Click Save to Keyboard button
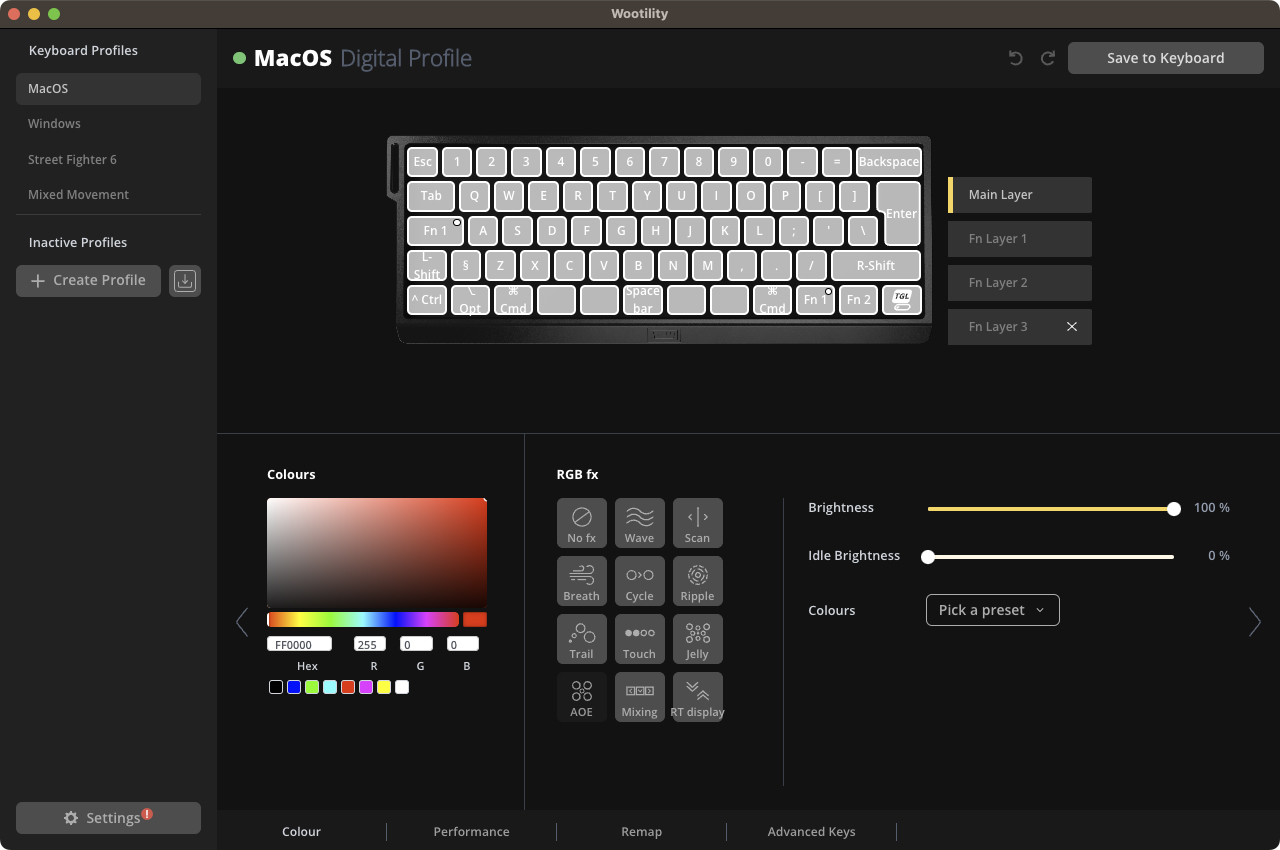Image resolution: width=1280 pixels, height=850 pixels. click(x=1166, y=58)
